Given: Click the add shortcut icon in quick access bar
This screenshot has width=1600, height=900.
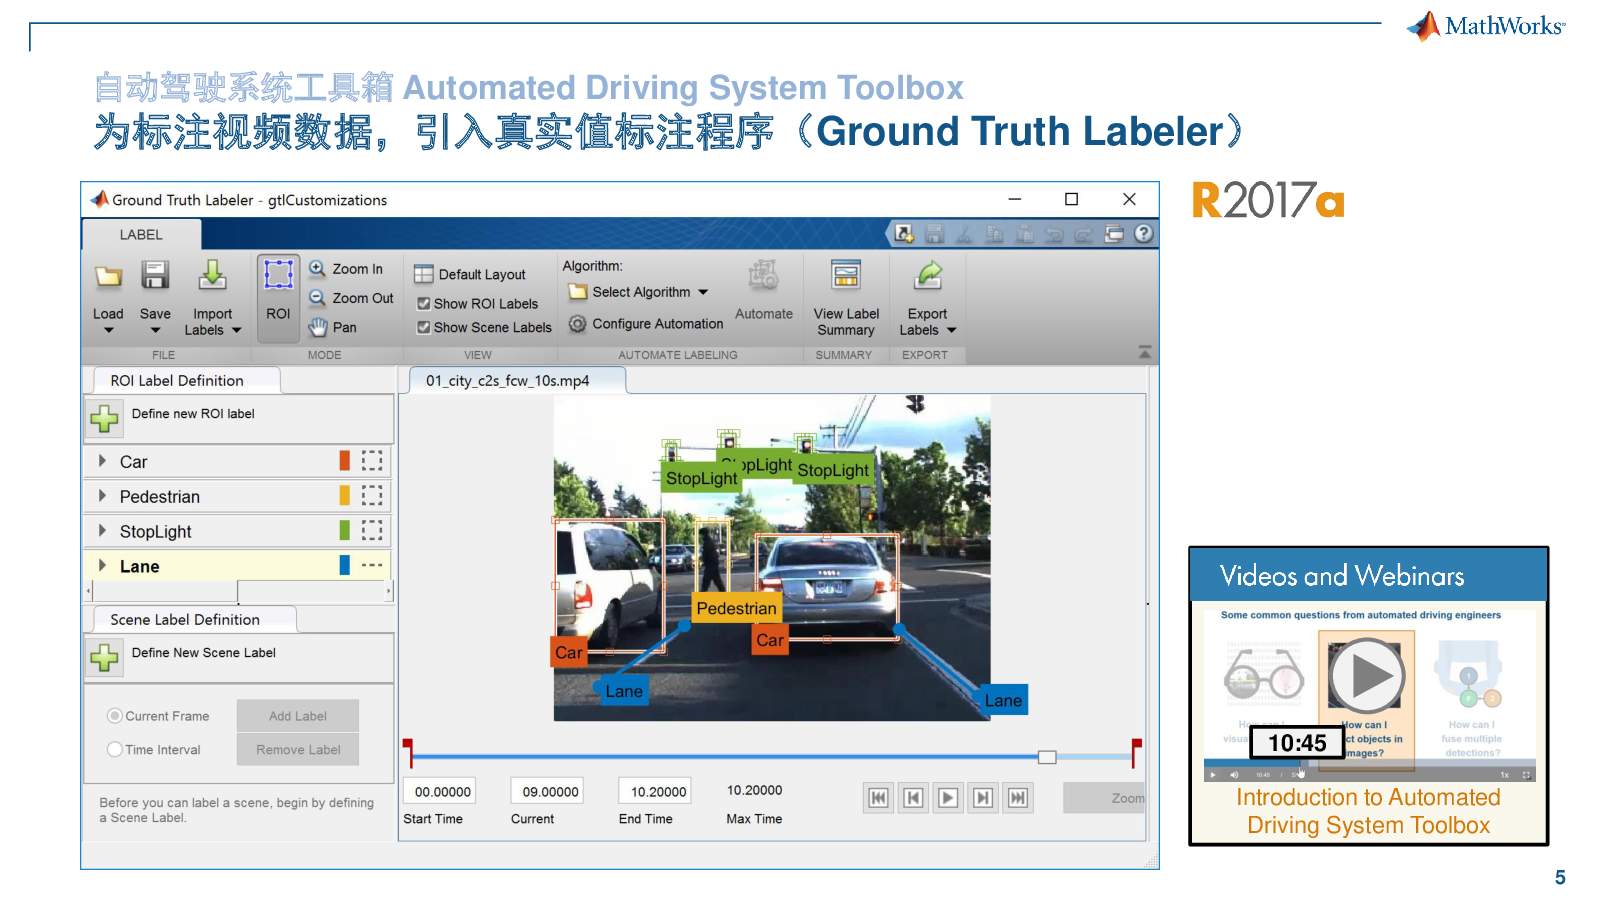Looking at the screenshot, I should (904, 234).
